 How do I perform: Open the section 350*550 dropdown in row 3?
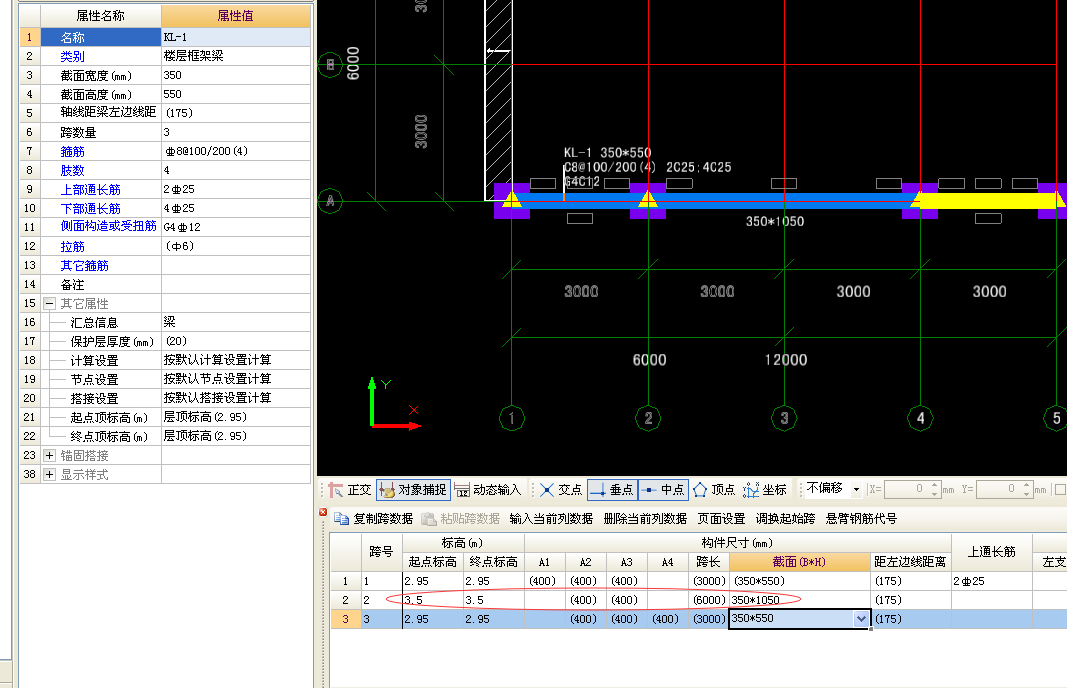861,619
